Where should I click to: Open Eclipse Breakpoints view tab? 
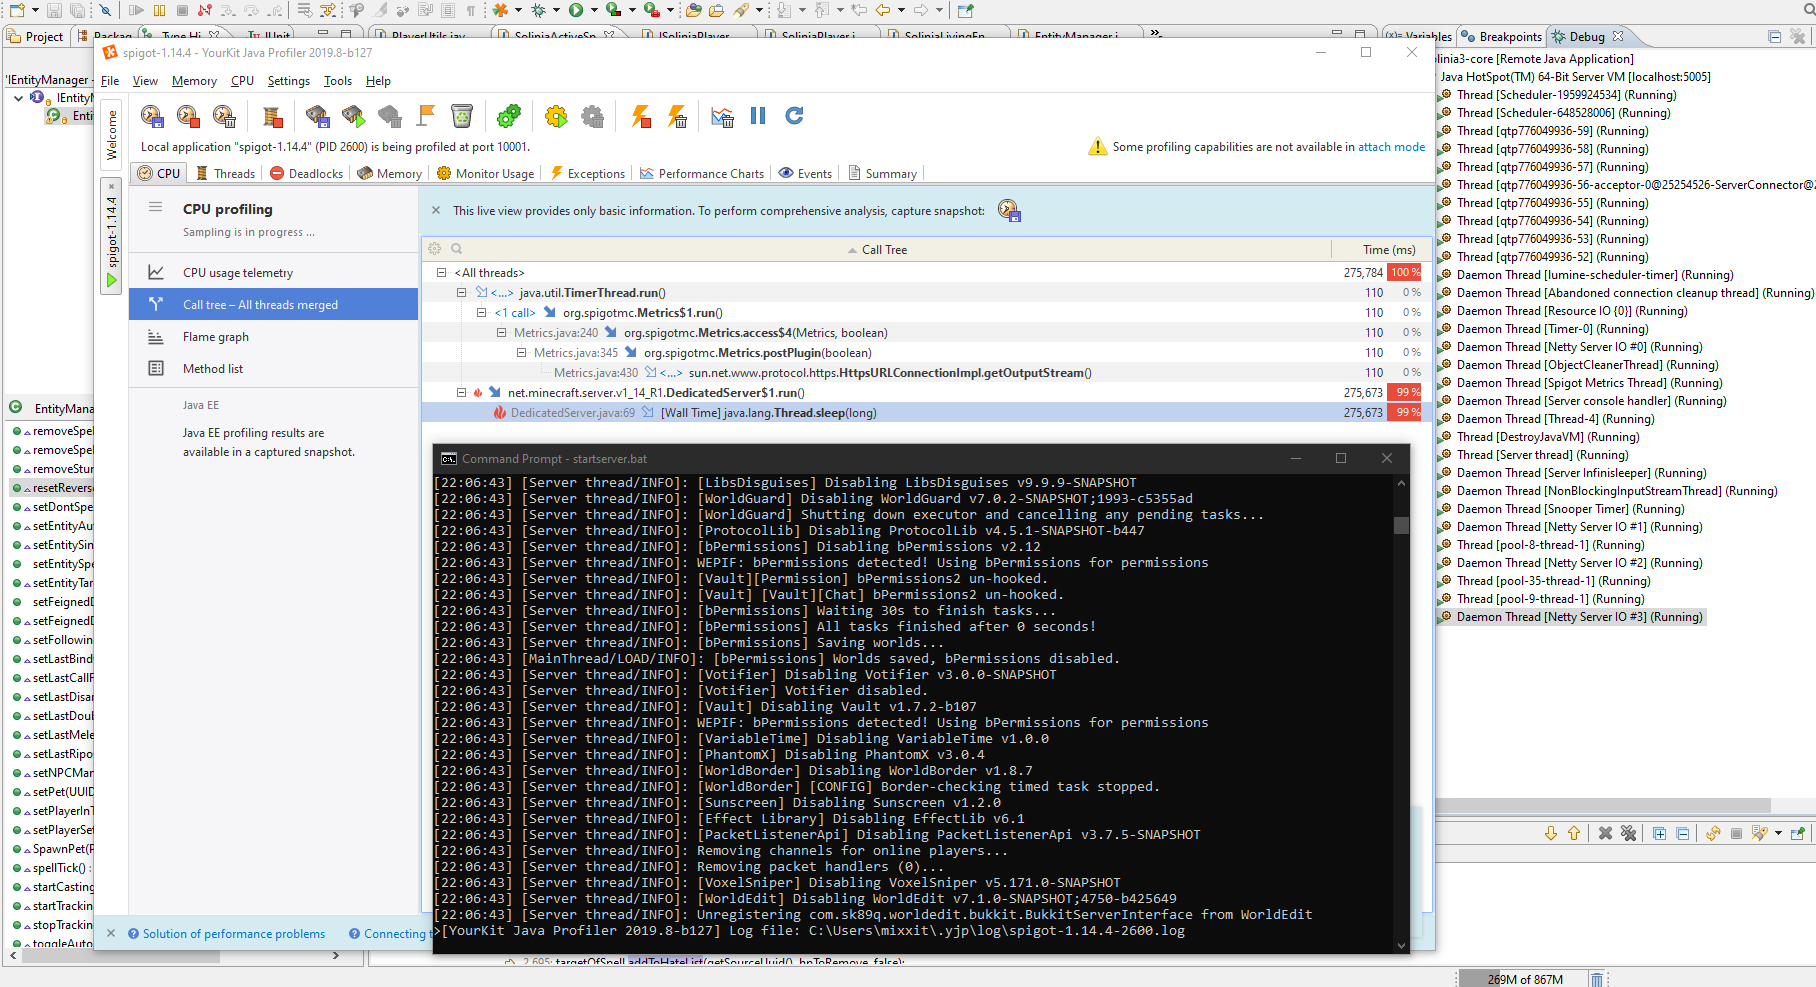(1501, 36)
